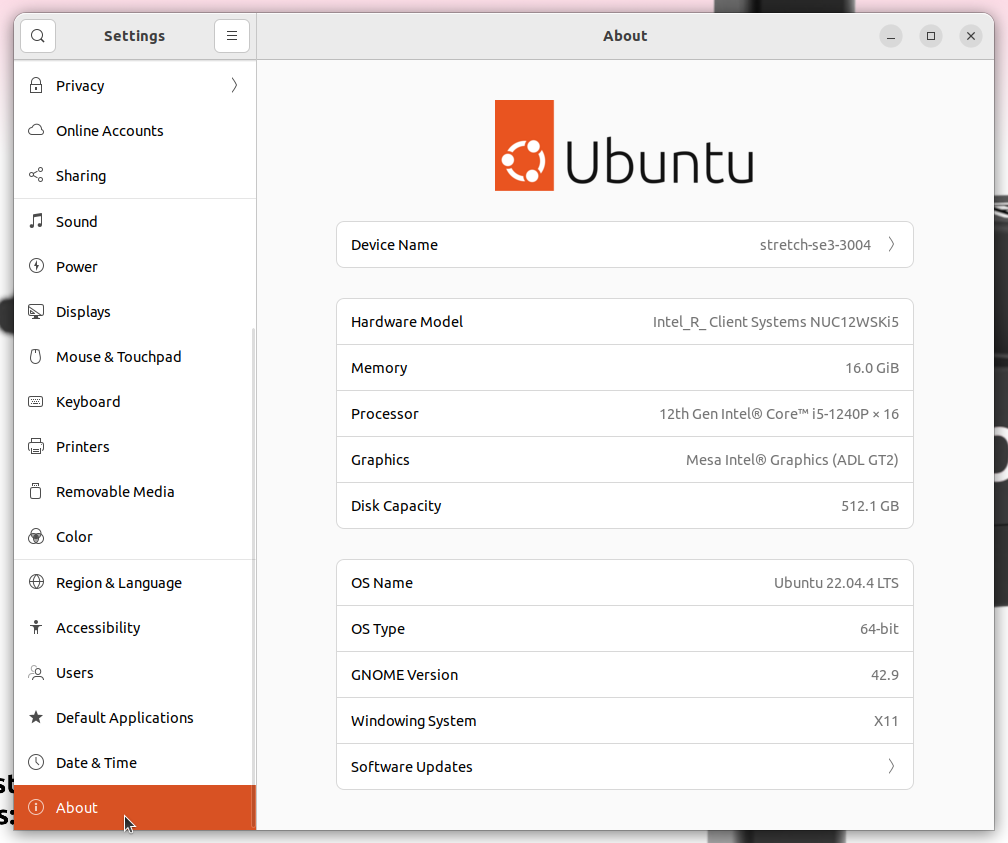1008x843 pixels.
Task: Select Users in the sidebar
Action: (x=135, y=673)
